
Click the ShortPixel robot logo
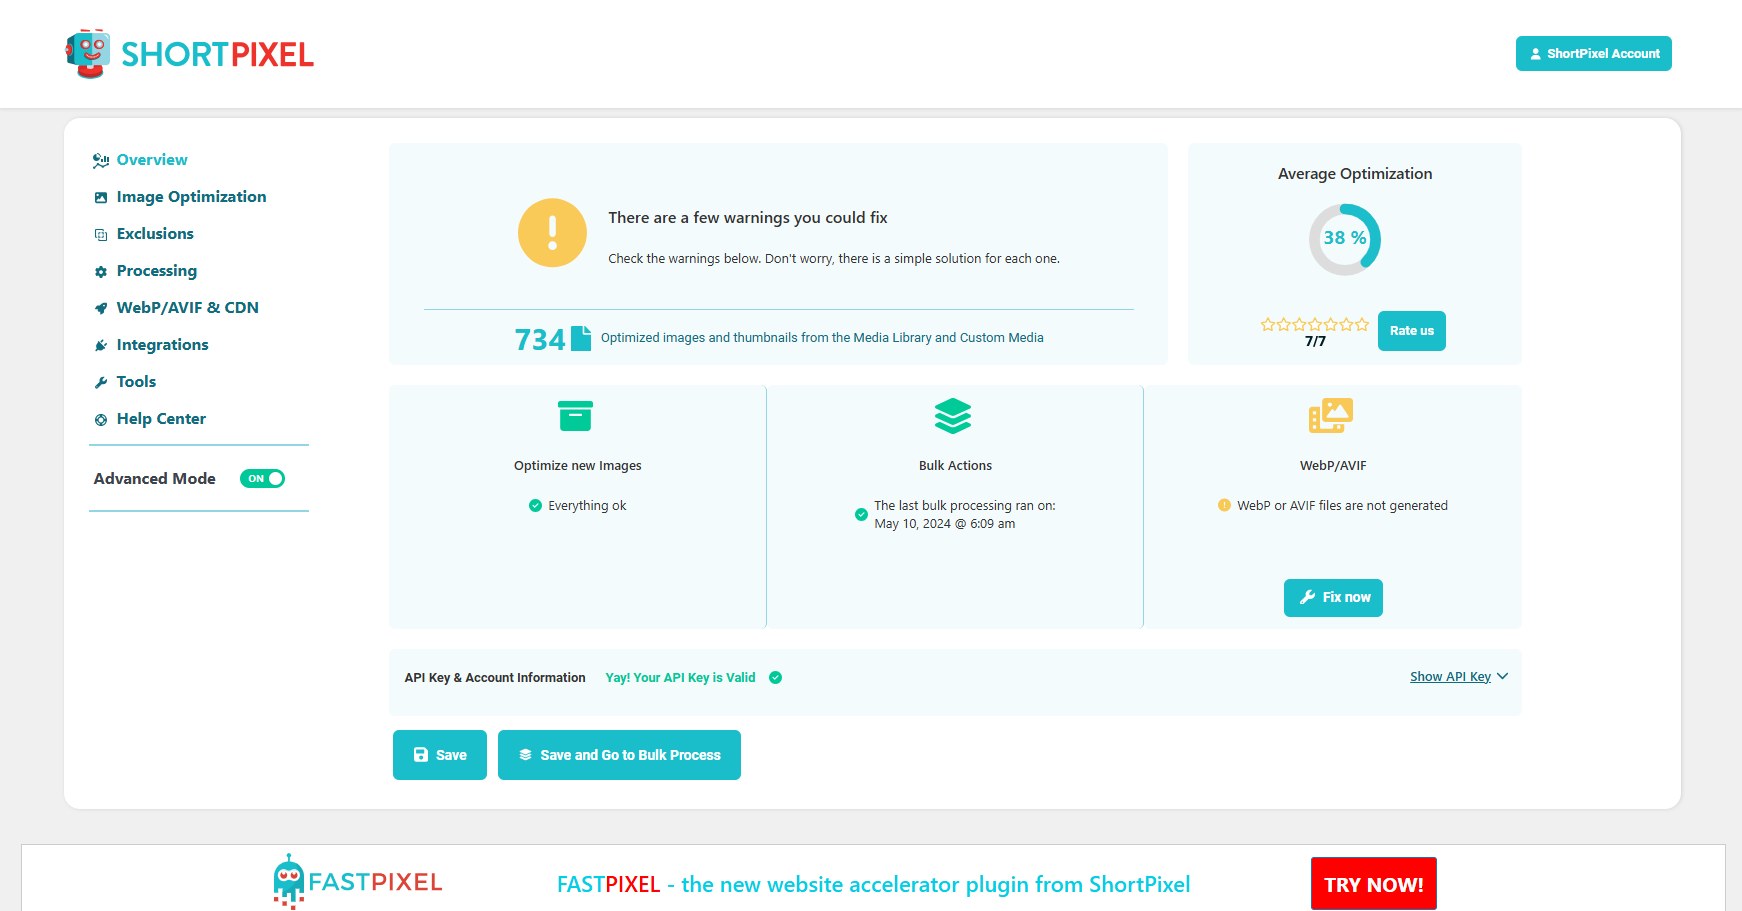pyautogui.click(x=88, y=54)
